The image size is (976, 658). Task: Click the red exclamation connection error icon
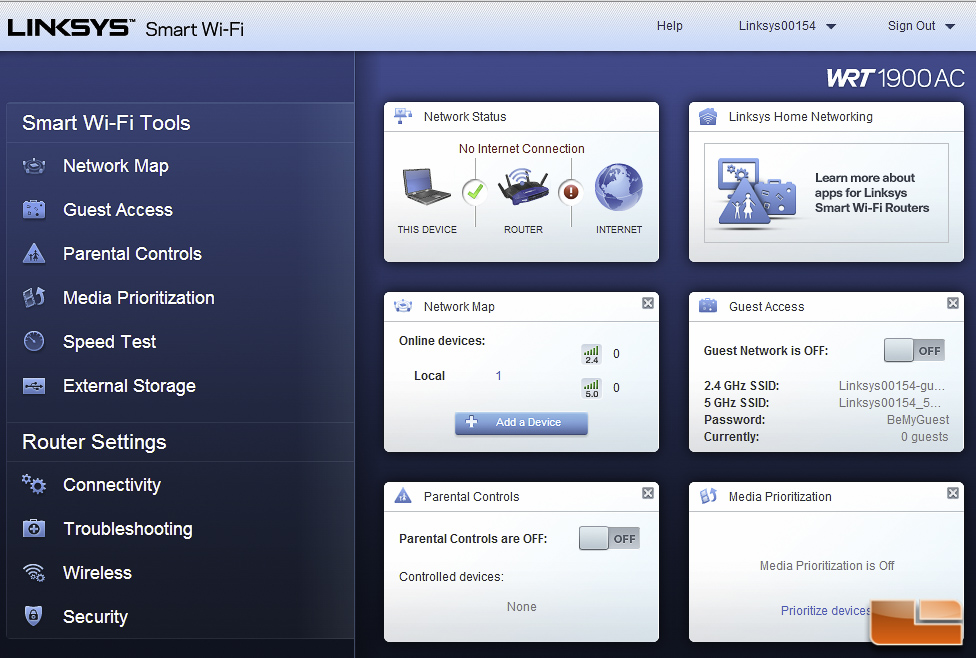click(571, 192)
